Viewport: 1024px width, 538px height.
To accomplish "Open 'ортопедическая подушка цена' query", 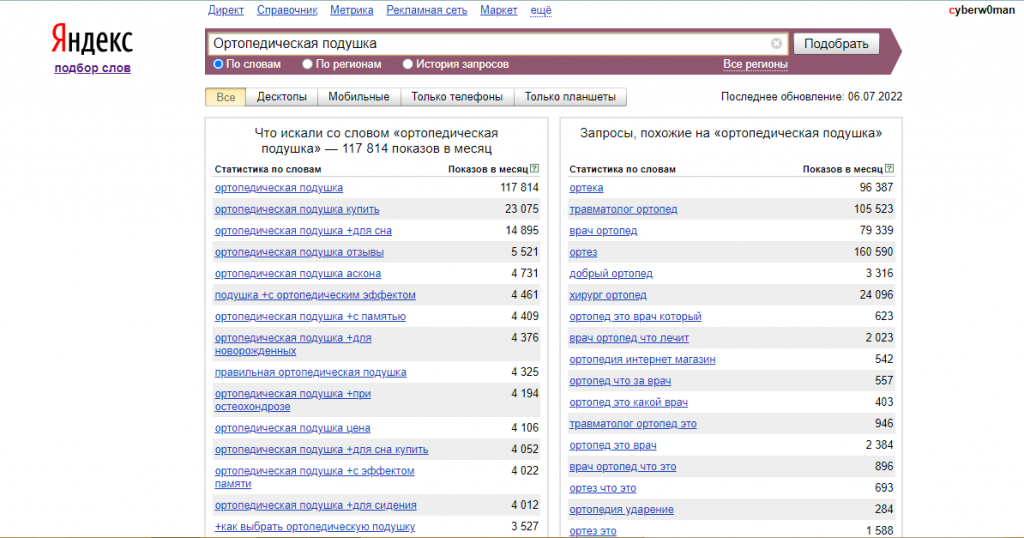I will [x=293, y=428].
